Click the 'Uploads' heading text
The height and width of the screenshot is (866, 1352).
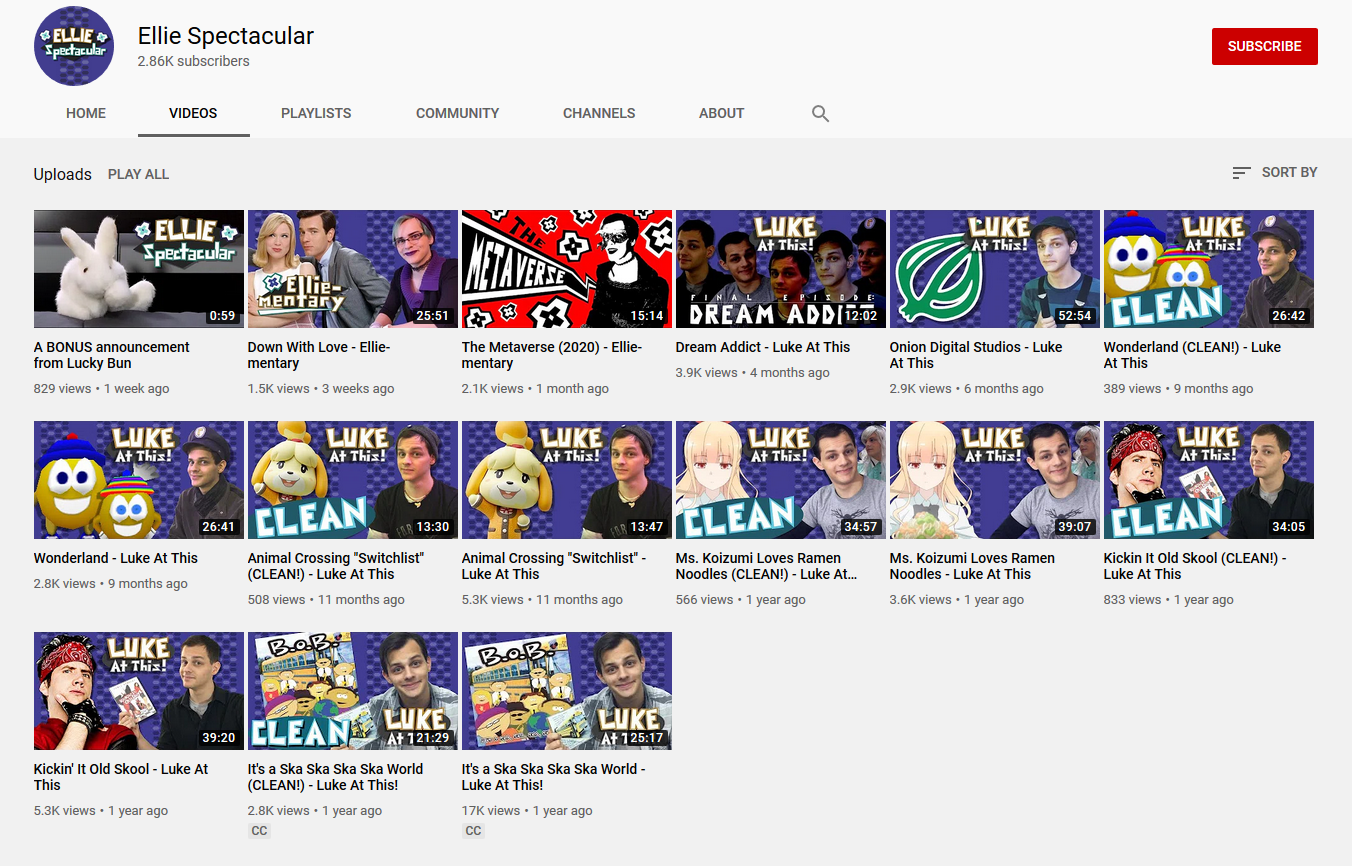63,174
